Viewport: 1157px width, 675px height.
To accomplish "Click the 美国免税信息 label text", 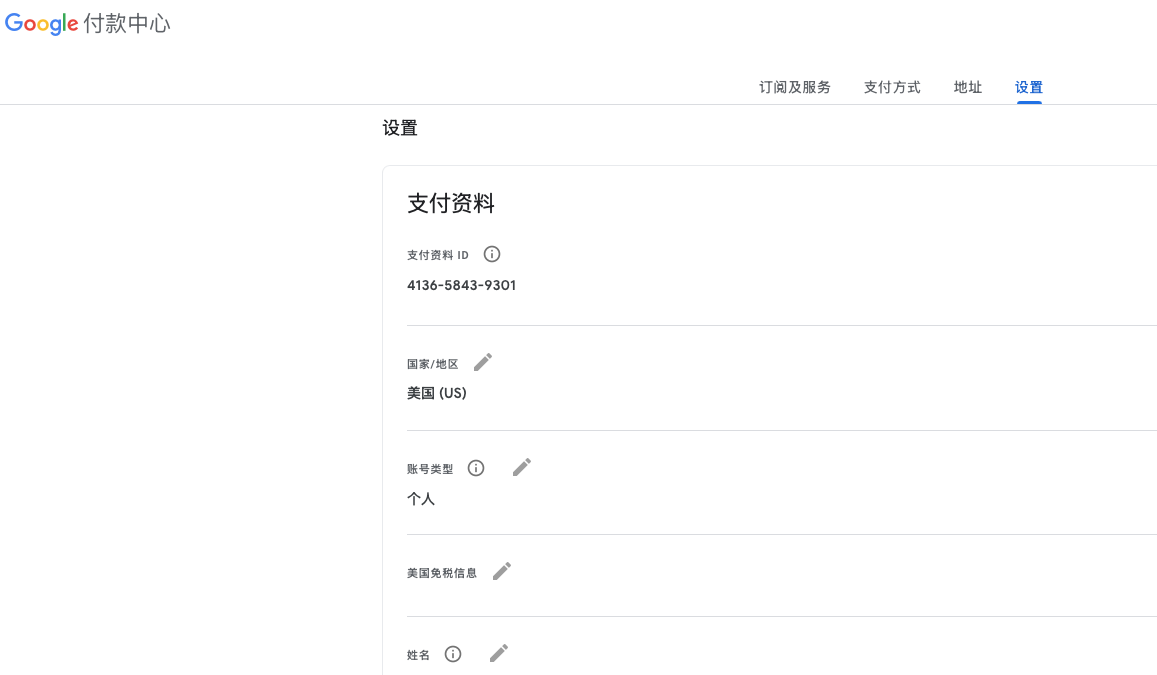I will (442, 573).
